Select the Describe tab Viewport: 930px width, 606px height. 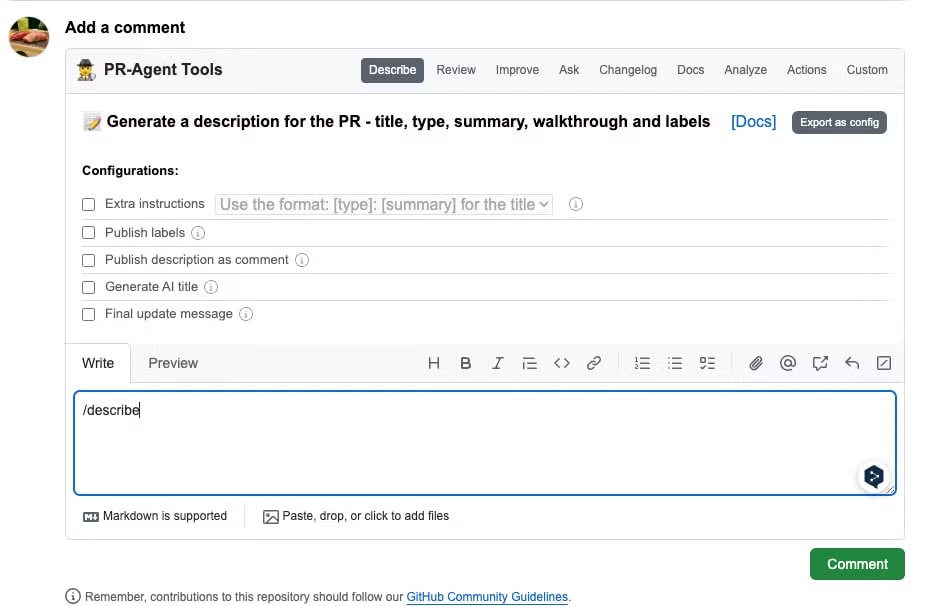[392, 70]
